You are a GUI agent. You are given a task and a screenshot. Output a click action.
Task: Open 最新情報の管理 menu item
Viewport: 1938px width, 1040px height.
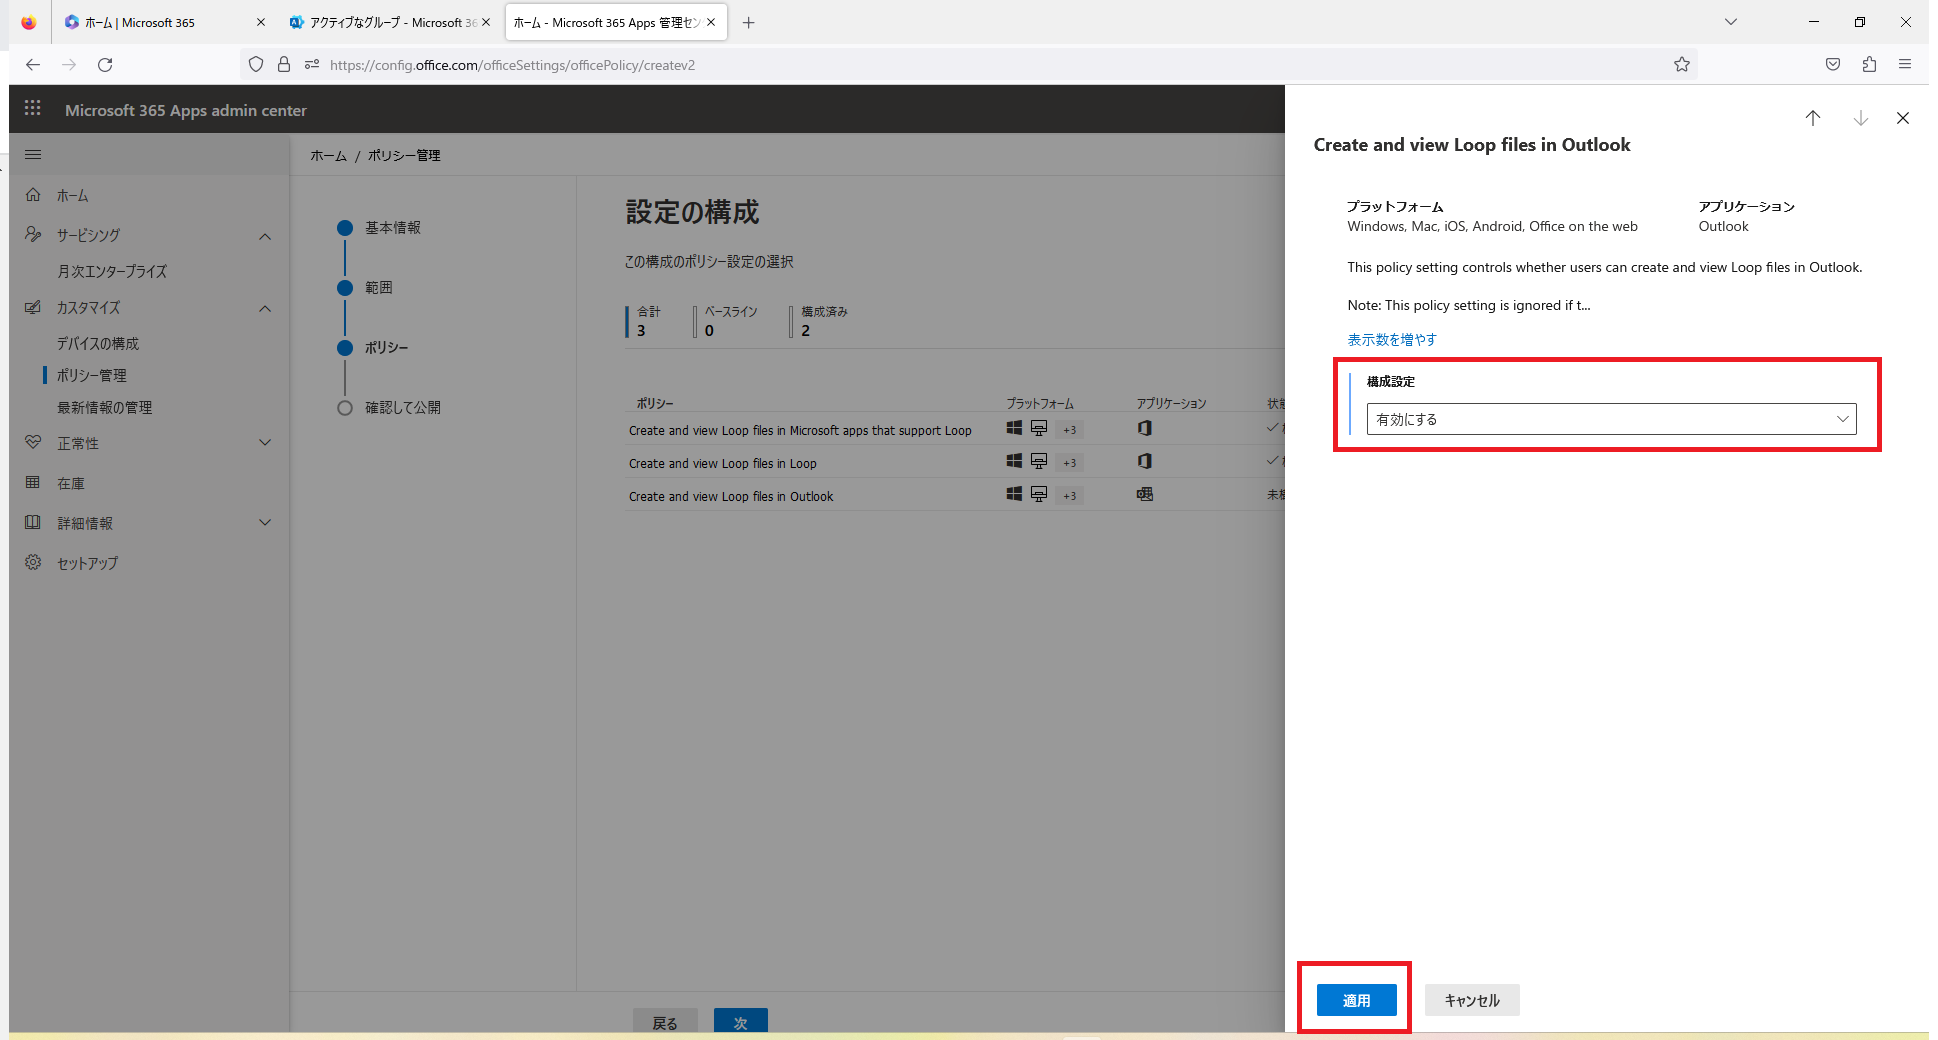(x=105, y=407)
